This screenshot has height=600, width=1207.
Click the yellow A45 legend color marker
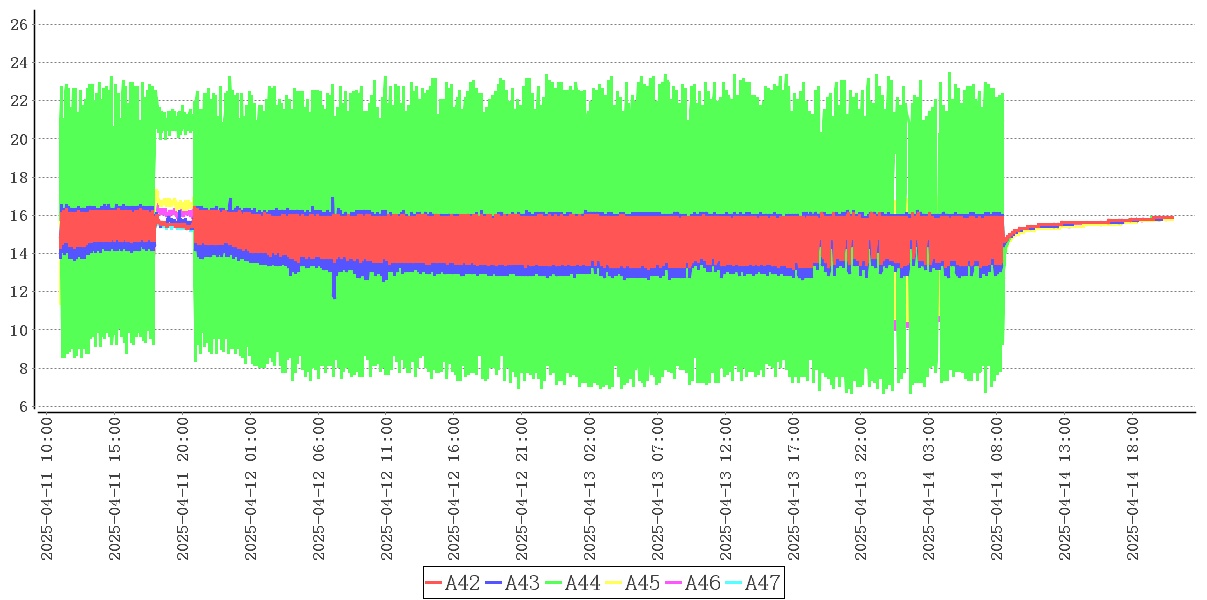(x=614, y=583)
